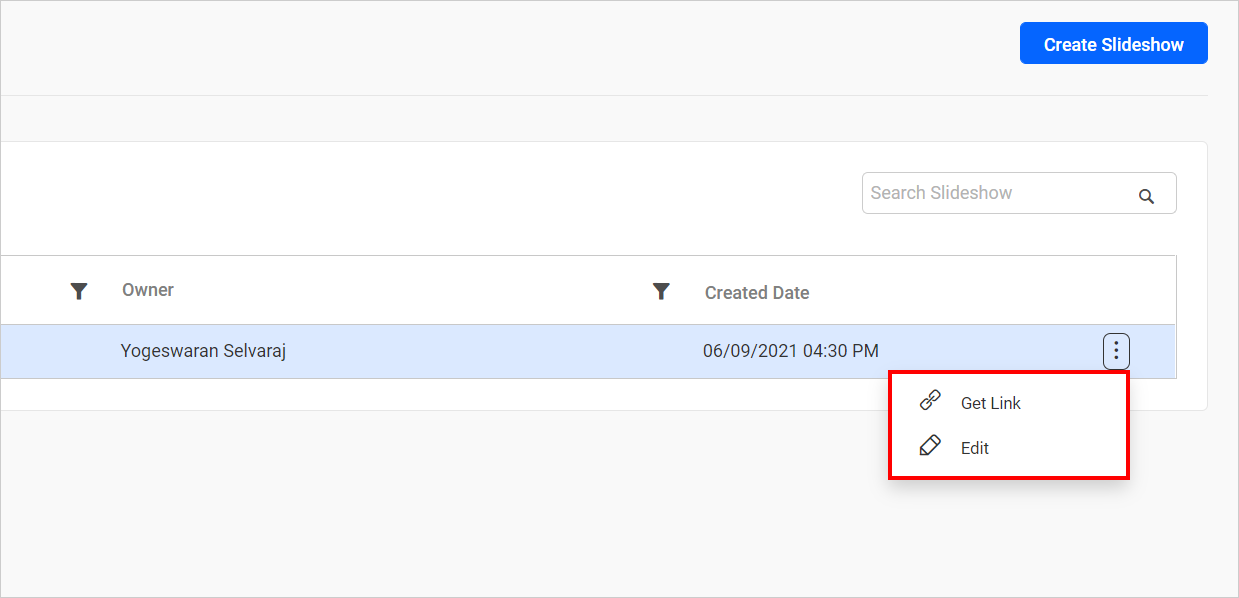This screenshot has height=598, width=1239.
Task: Focus the Search Slideshow input field
Action: pyautogui.click(x=995, y=193)
